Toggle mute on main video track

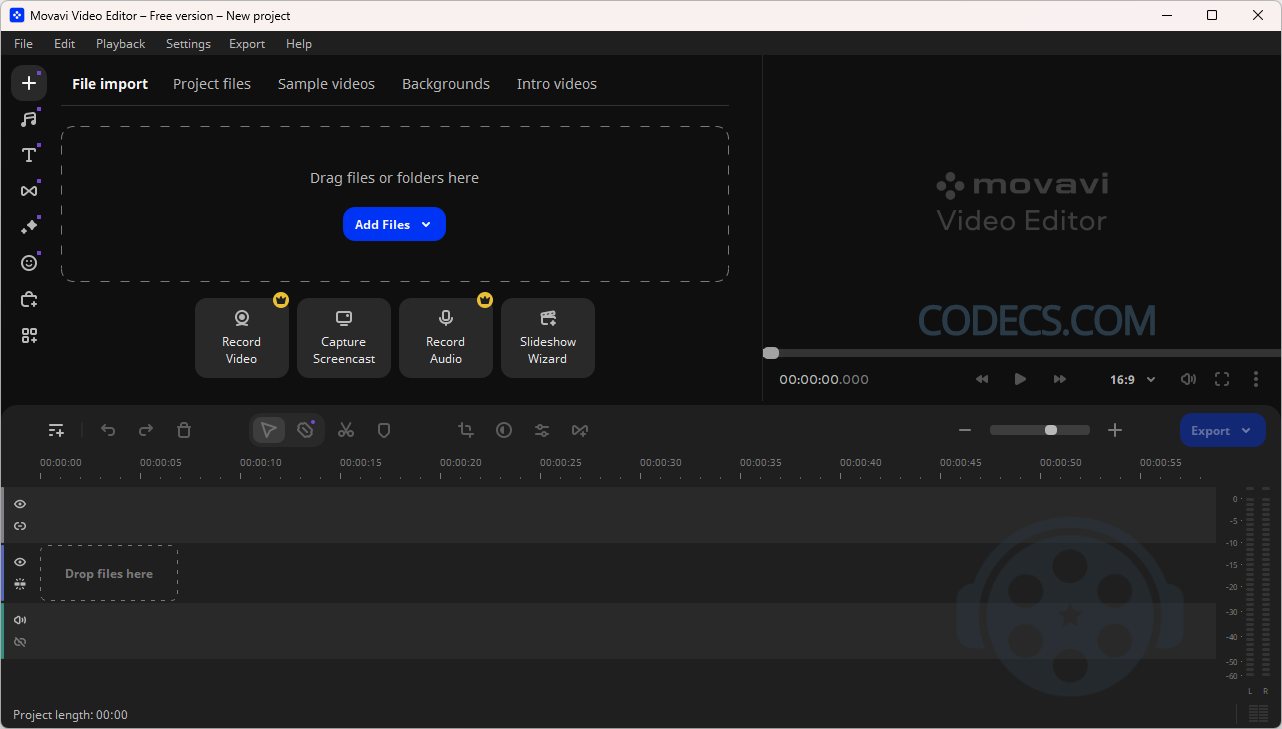[20, 584]
